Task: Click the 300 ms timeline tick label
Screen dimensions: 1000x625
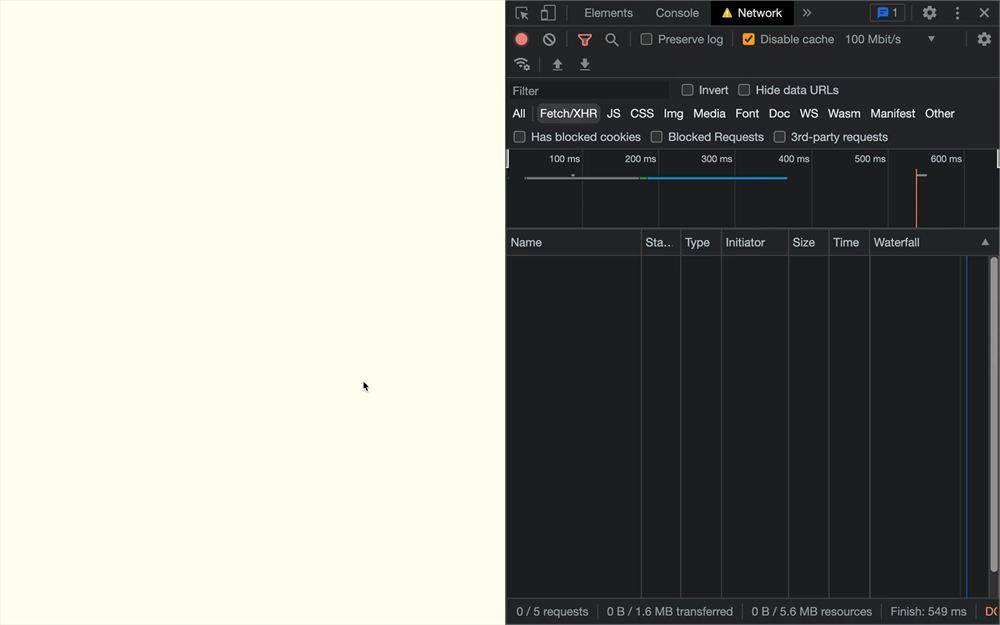Action: click(x=716, y=159)
